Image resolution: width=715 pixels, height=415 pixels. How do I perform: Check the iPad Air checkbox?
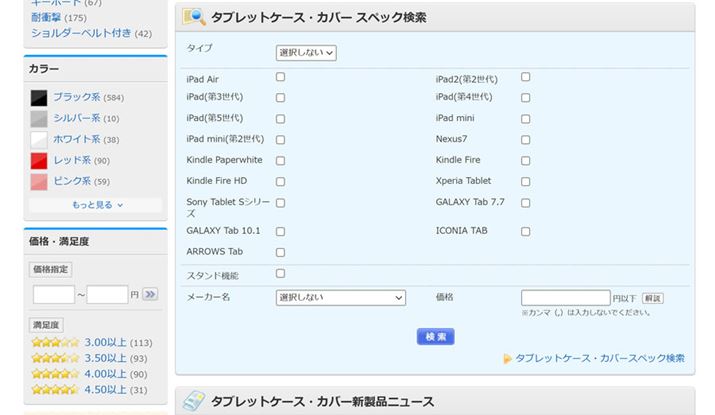click(280, 77)
